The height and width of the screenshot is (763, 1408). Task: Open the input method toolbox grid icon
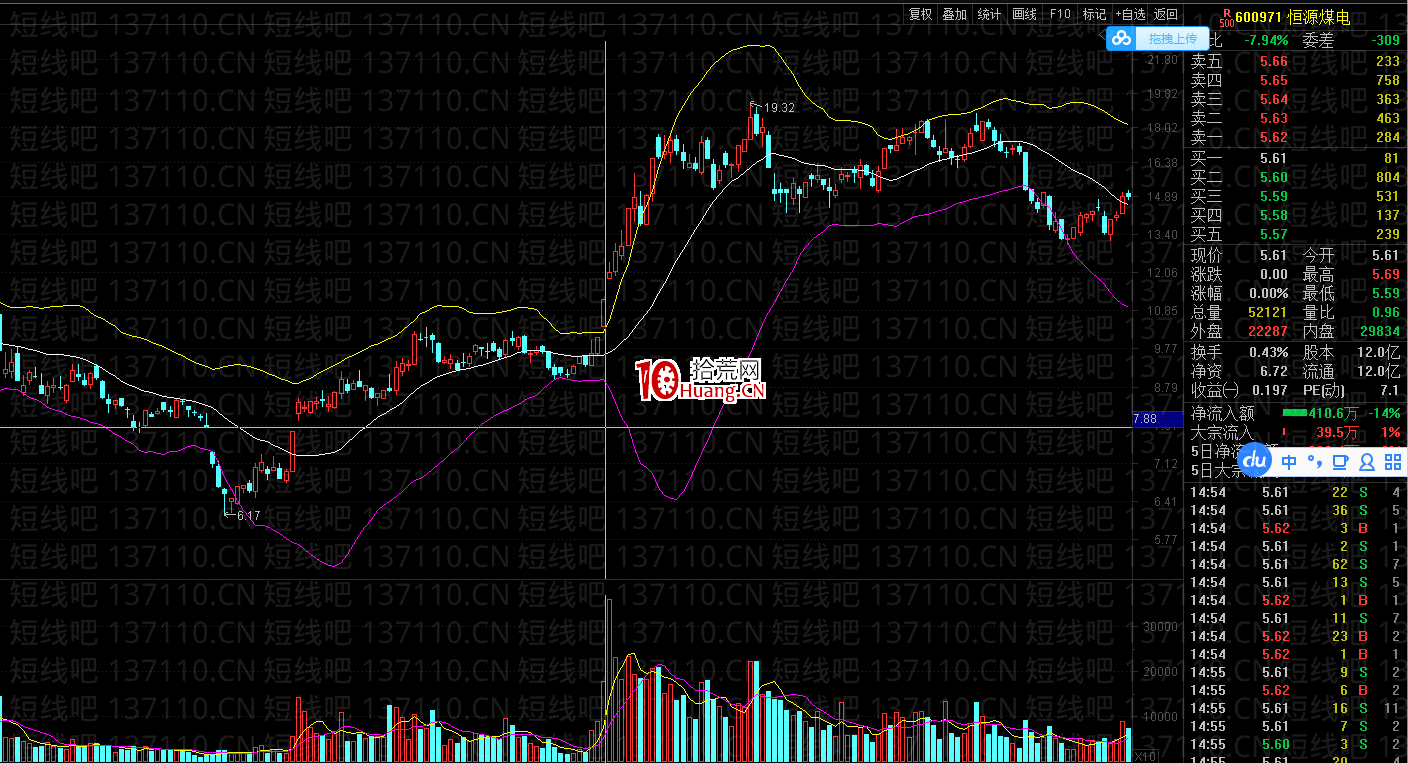coord(1392,462)
